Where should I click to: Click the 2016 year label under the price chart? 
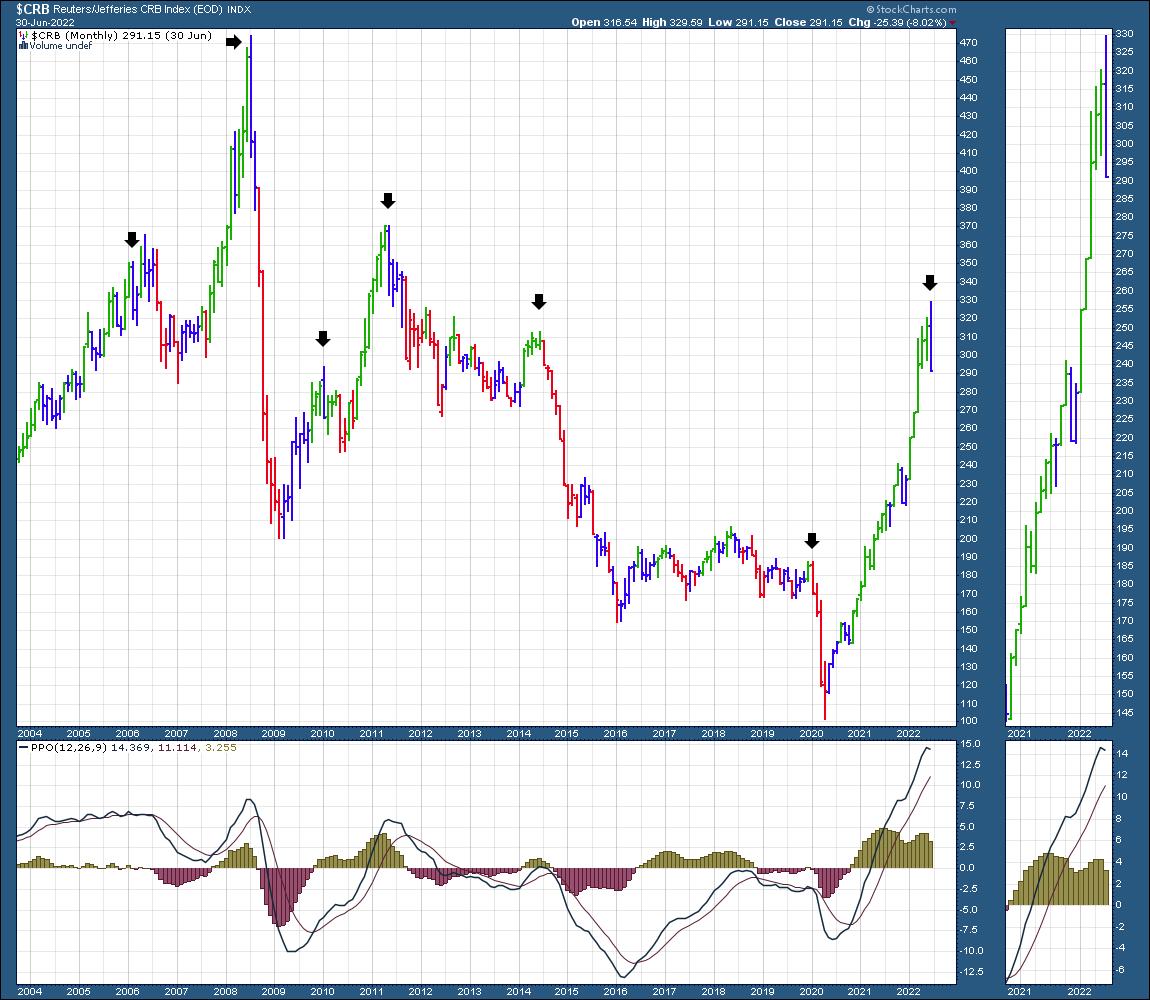[x=615, y=733]
